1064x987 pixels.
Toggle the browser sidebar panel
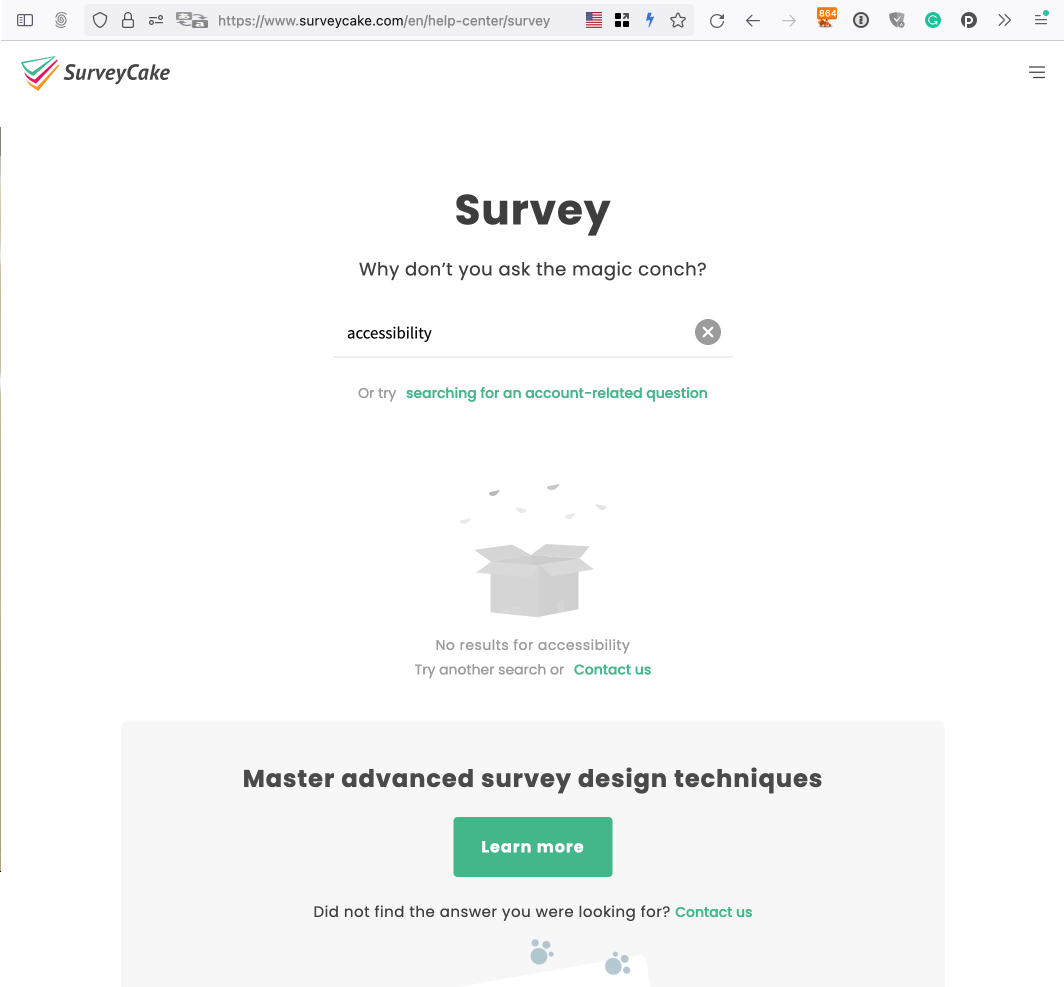(x=24, y=19)
